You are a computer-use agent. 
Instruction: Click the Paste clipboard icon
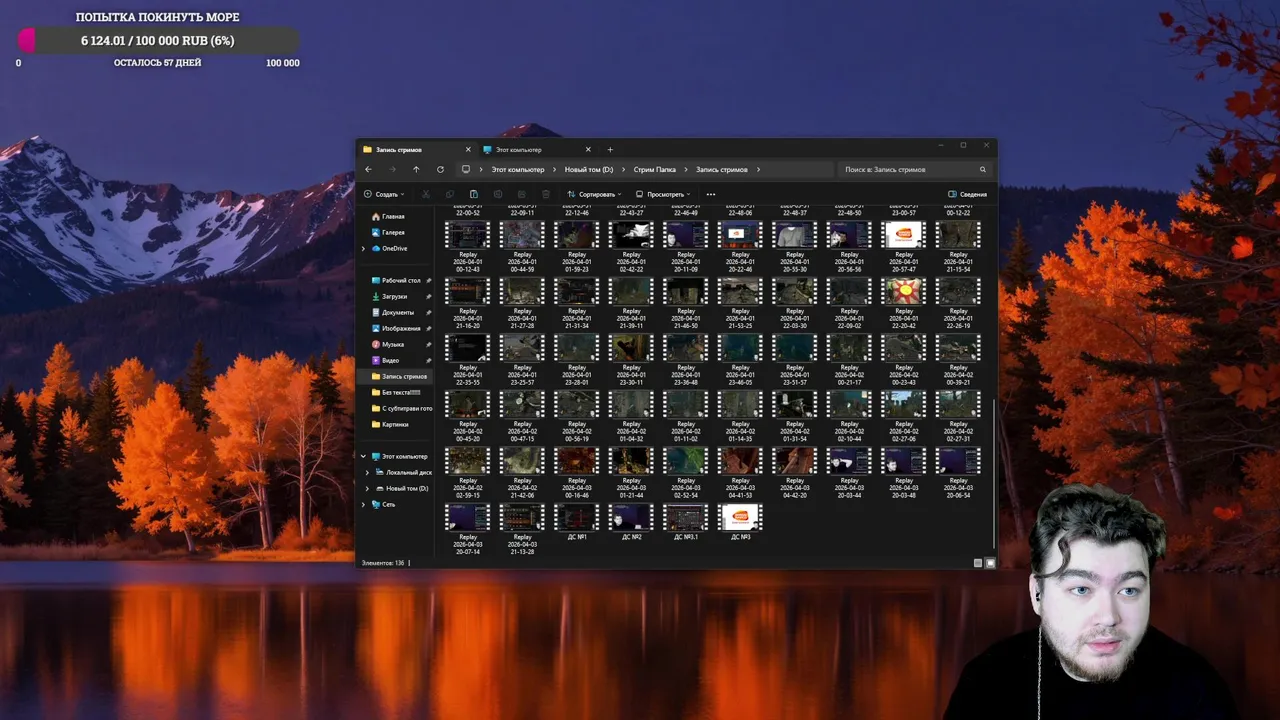click(474, 194)
